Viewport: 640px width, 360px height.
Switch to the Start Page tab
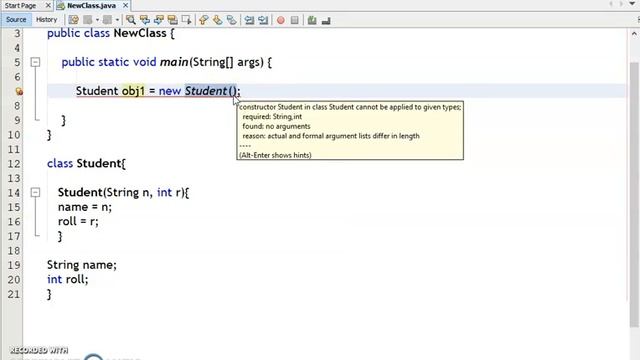(20, 6)
